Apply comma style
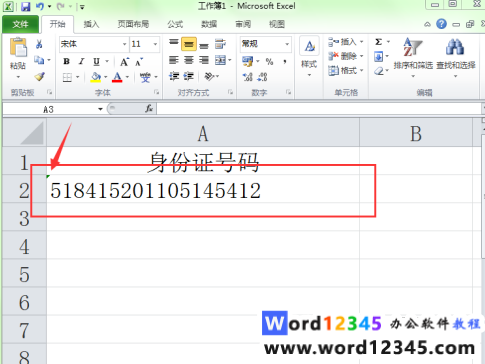 click(285, 61)
